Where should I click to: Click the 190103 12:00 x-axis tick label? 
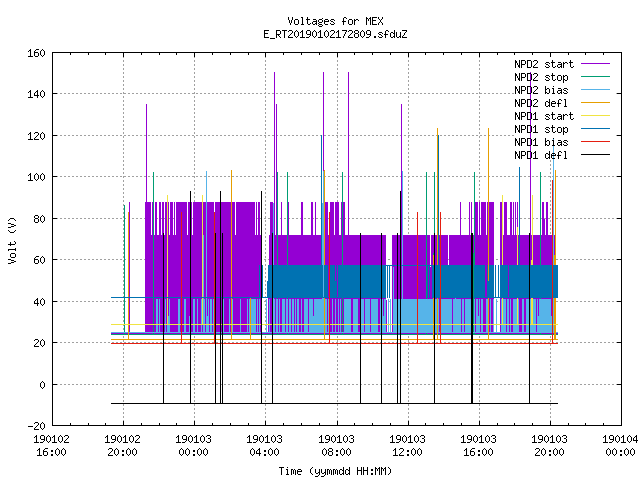click(407, 446)
